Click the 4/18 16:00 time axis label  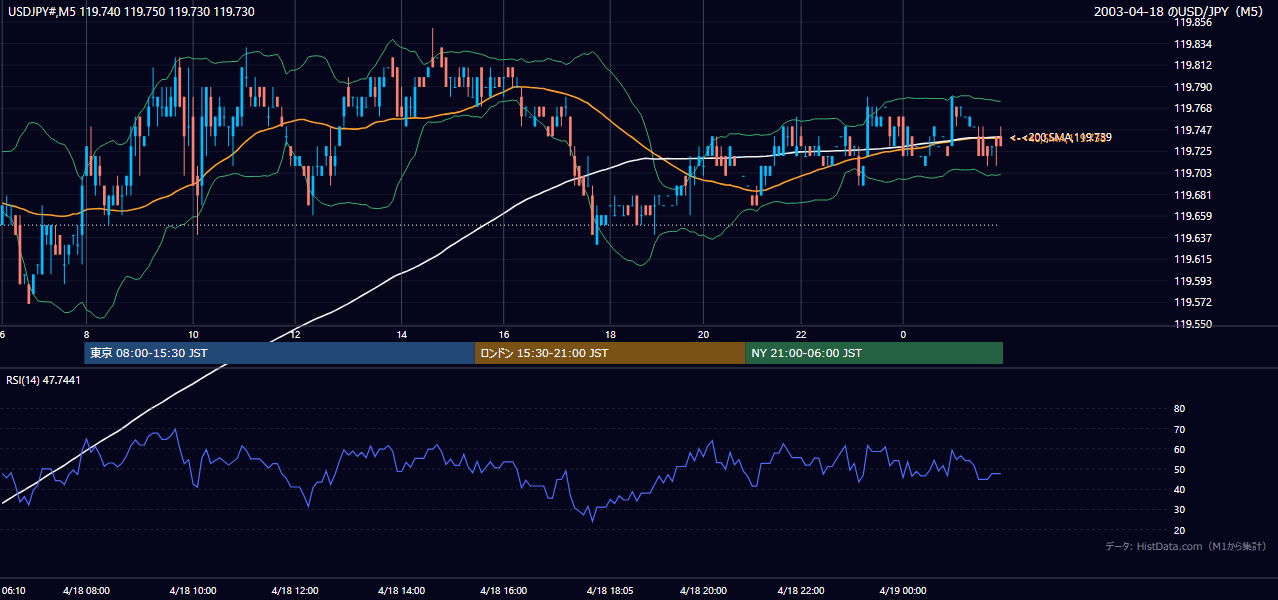(503, 590)
